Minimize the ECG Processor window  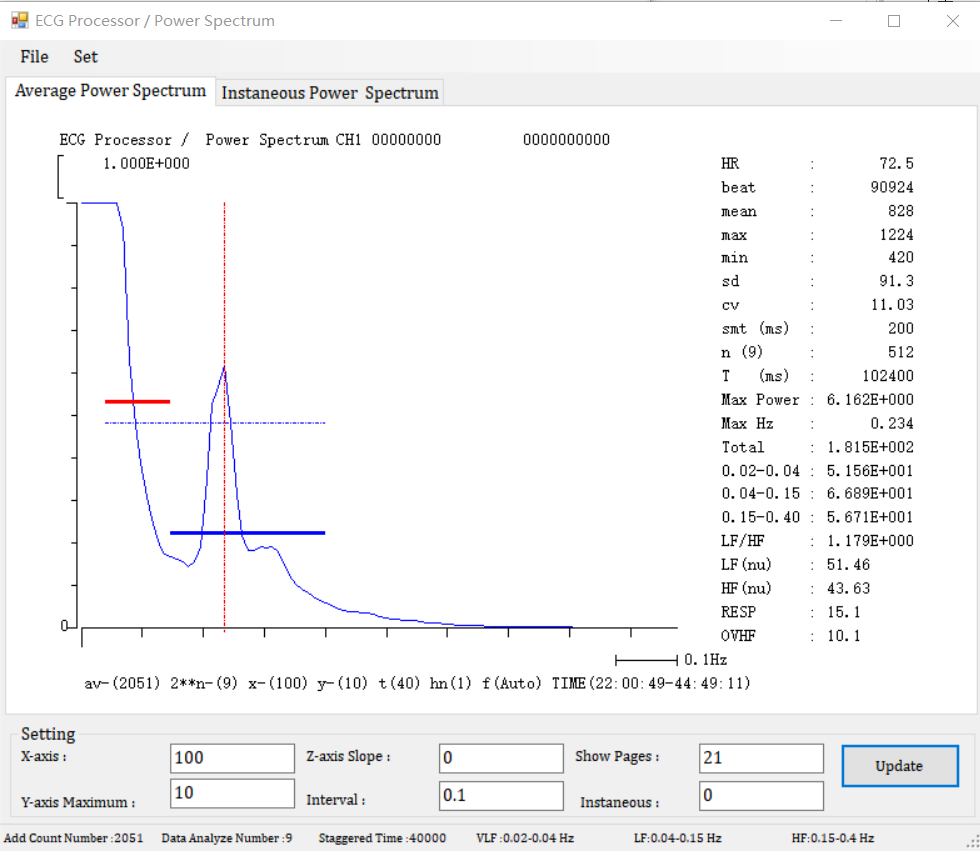[836, 21]
